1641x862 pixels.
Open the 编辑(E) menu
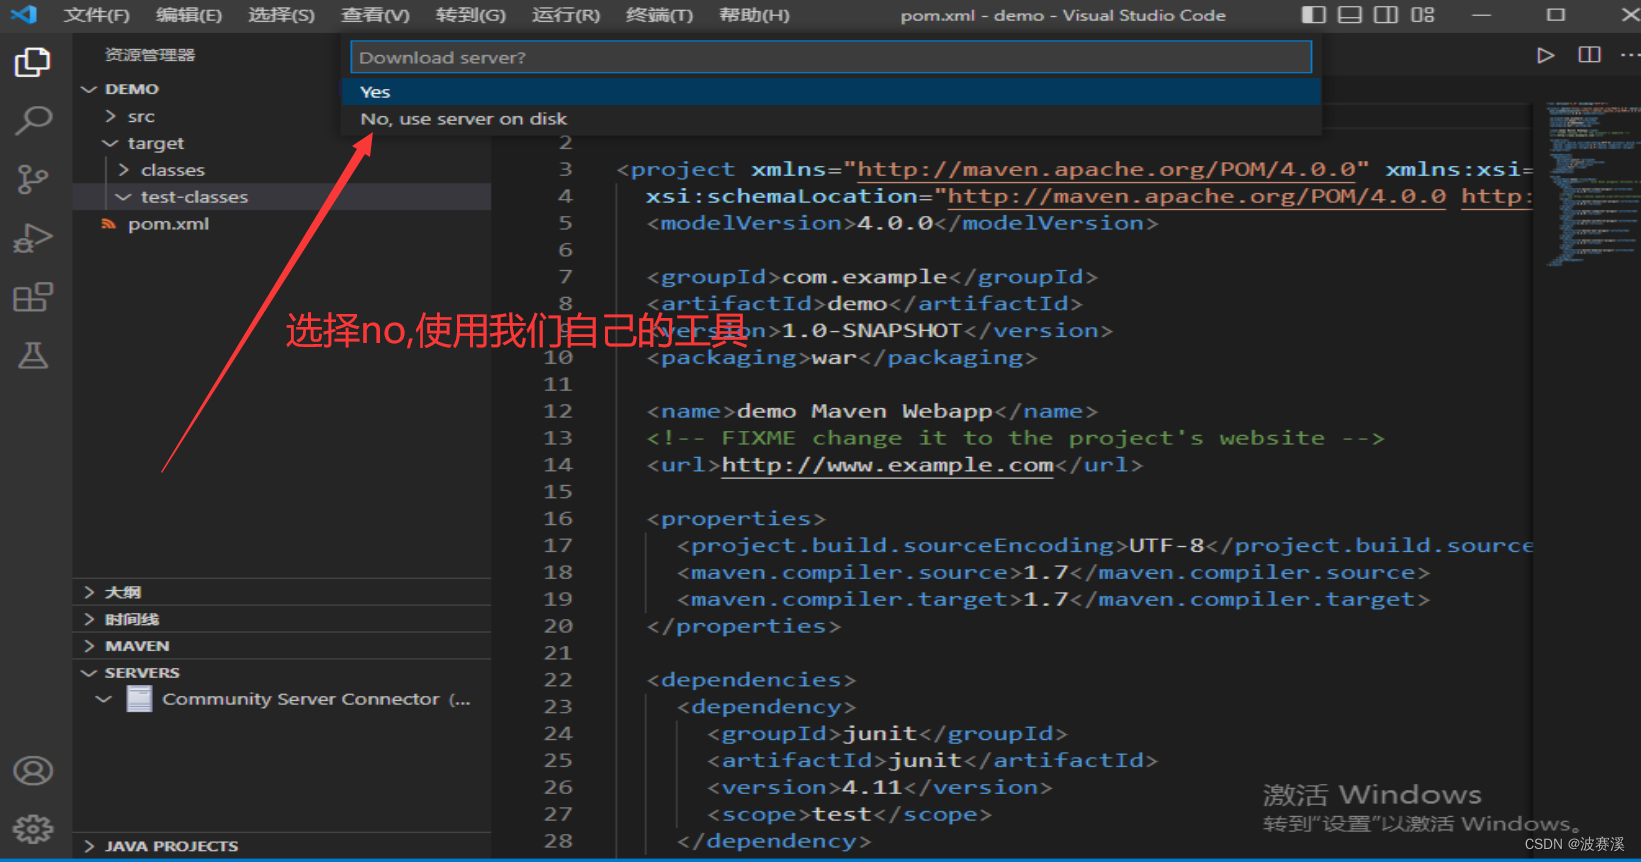[189, 15]
